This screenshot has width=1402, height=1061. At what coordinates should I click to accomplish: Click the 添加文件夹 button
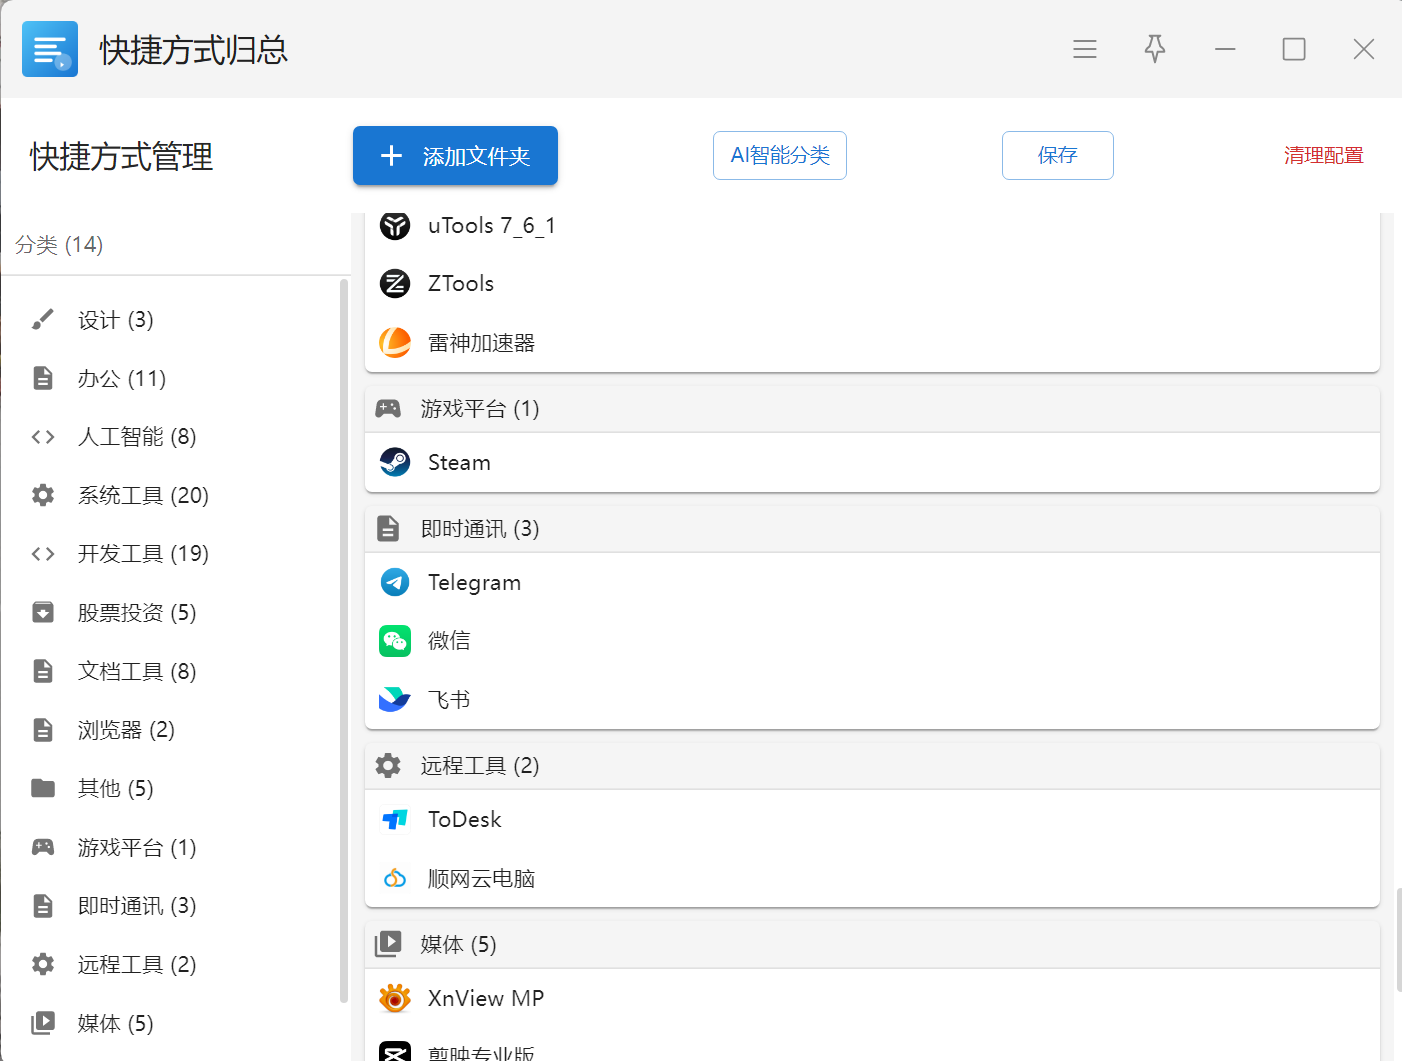(455, 156)
